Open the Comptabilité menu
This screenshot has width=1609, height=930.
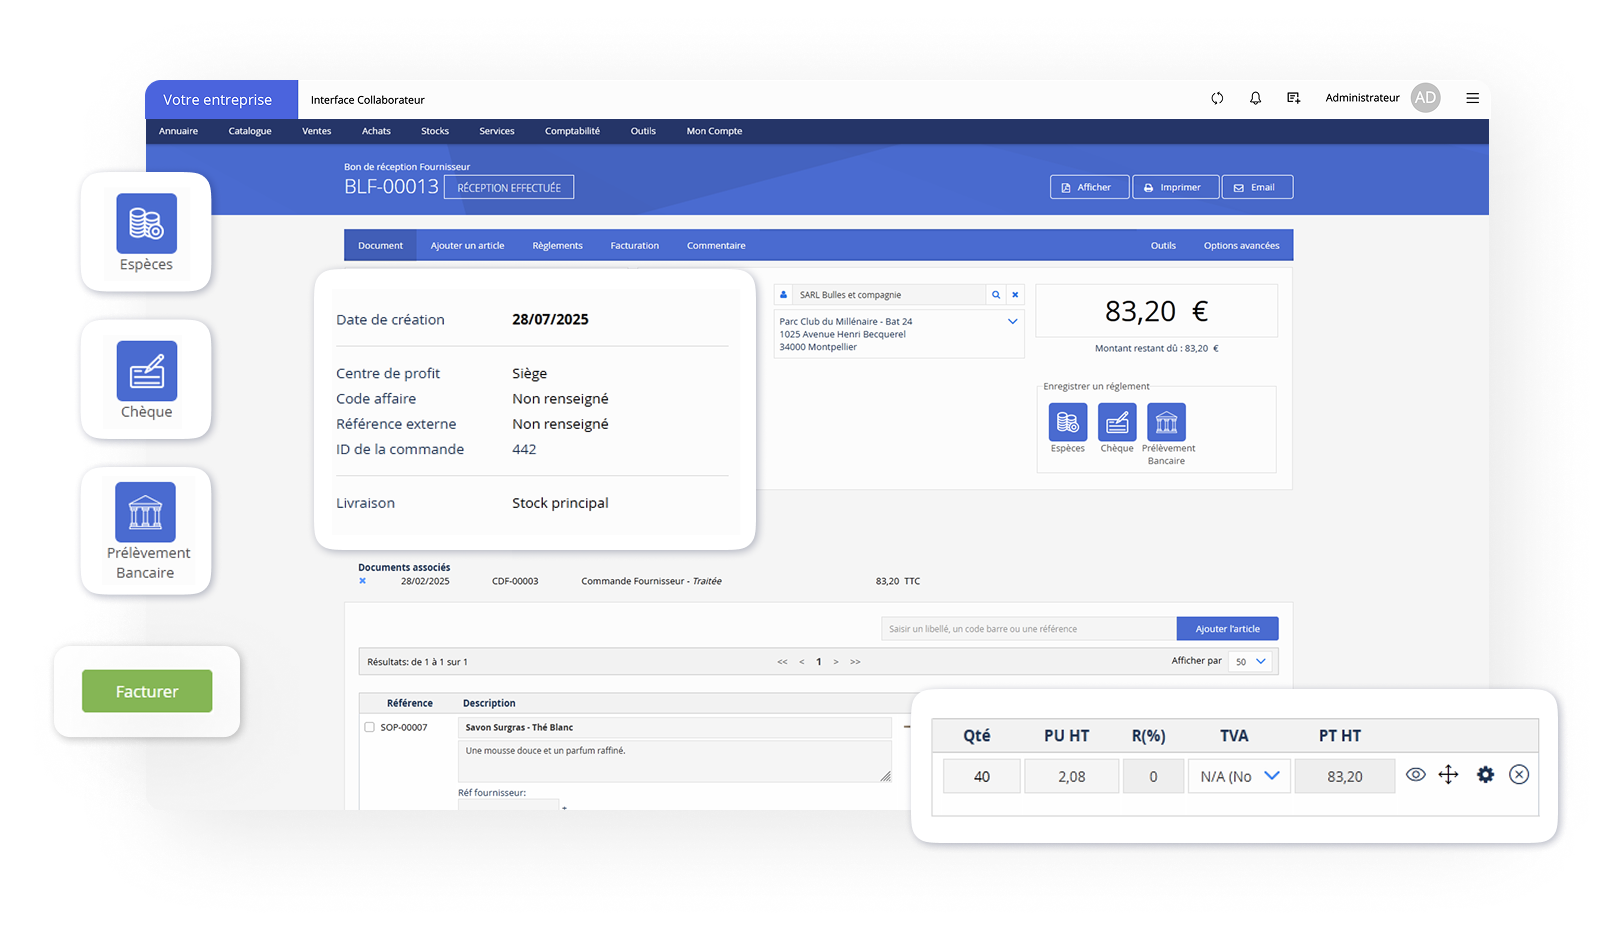tap(572, 131)
